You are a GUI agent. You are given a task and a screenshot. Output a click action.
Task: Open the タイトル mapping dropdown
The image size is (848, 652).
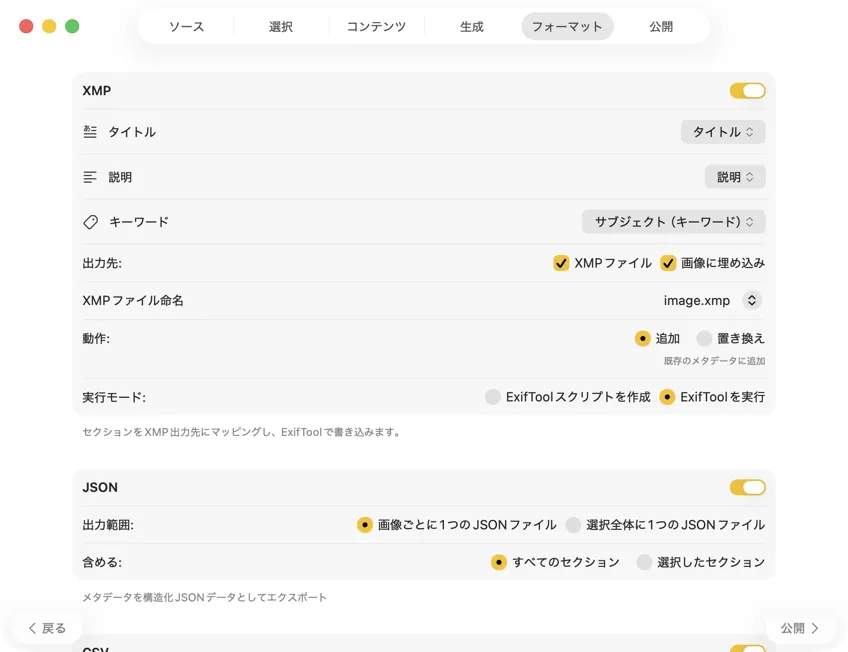tap(723, 132)
